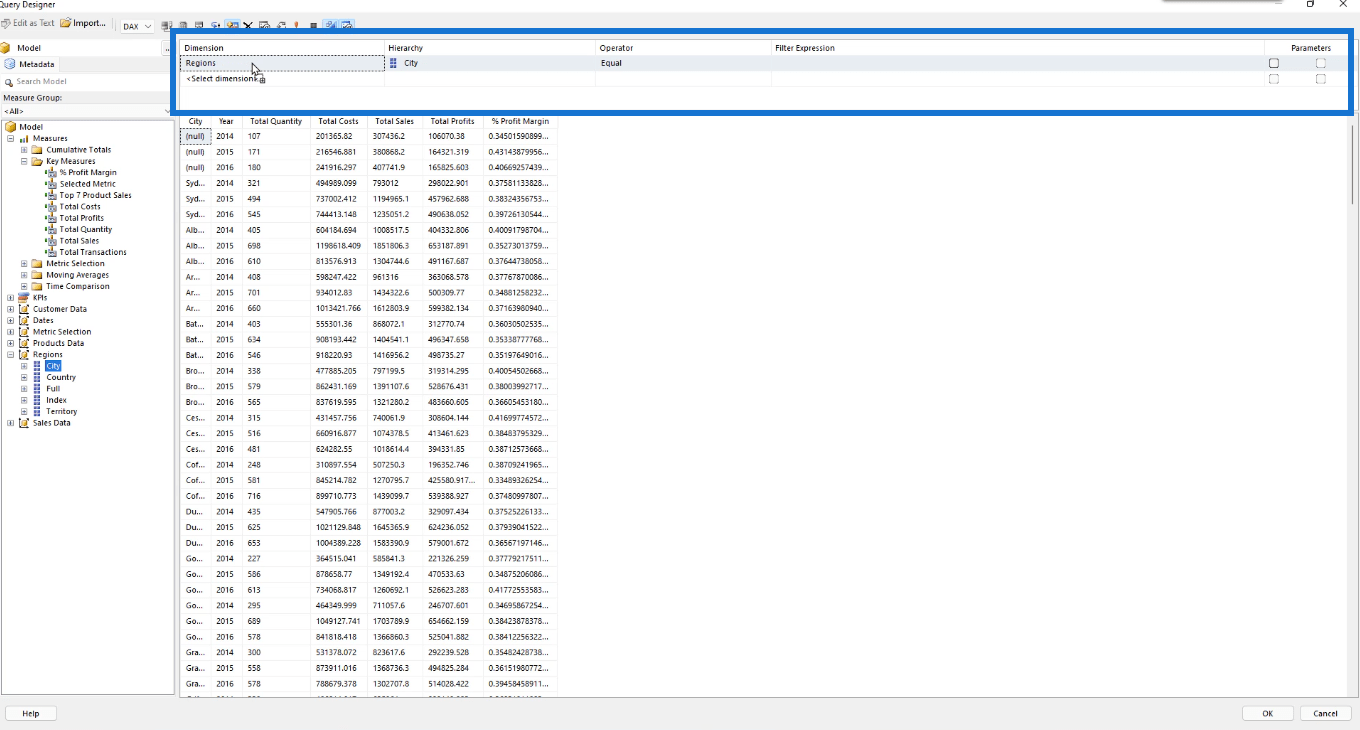
Task: Click the Delete (X) toolbar icon
Action: (x=248, y=26)
